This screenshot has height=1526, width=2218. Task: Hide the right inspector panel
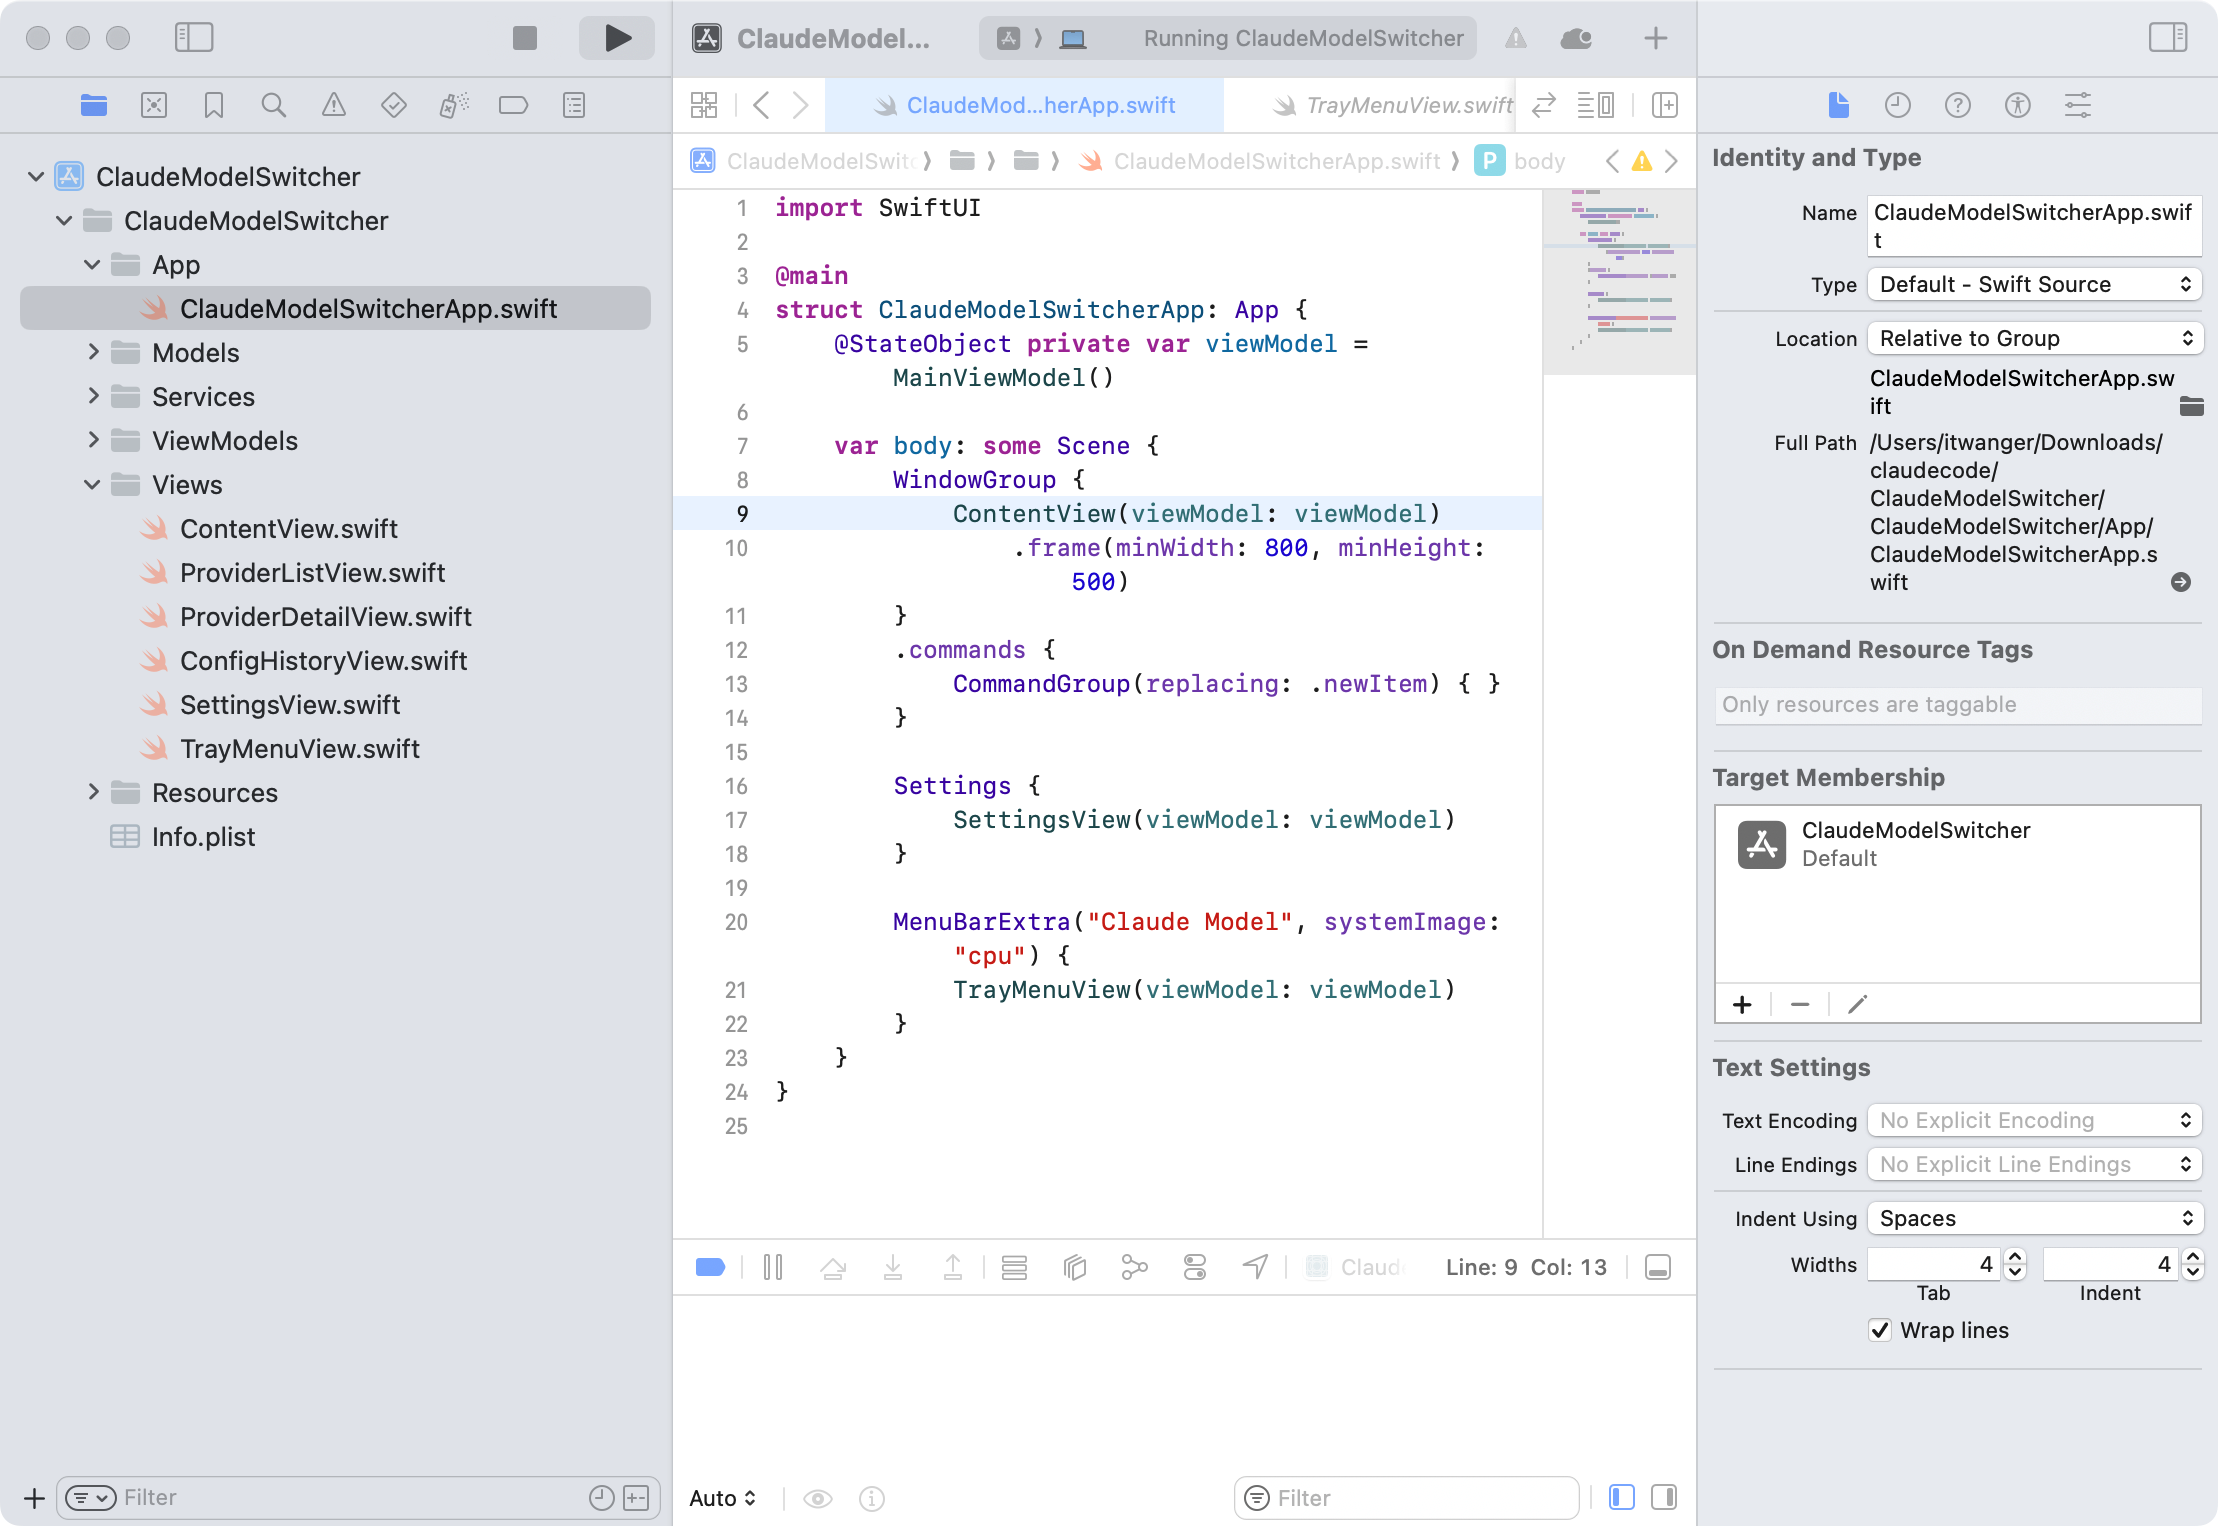[2168, 38]
